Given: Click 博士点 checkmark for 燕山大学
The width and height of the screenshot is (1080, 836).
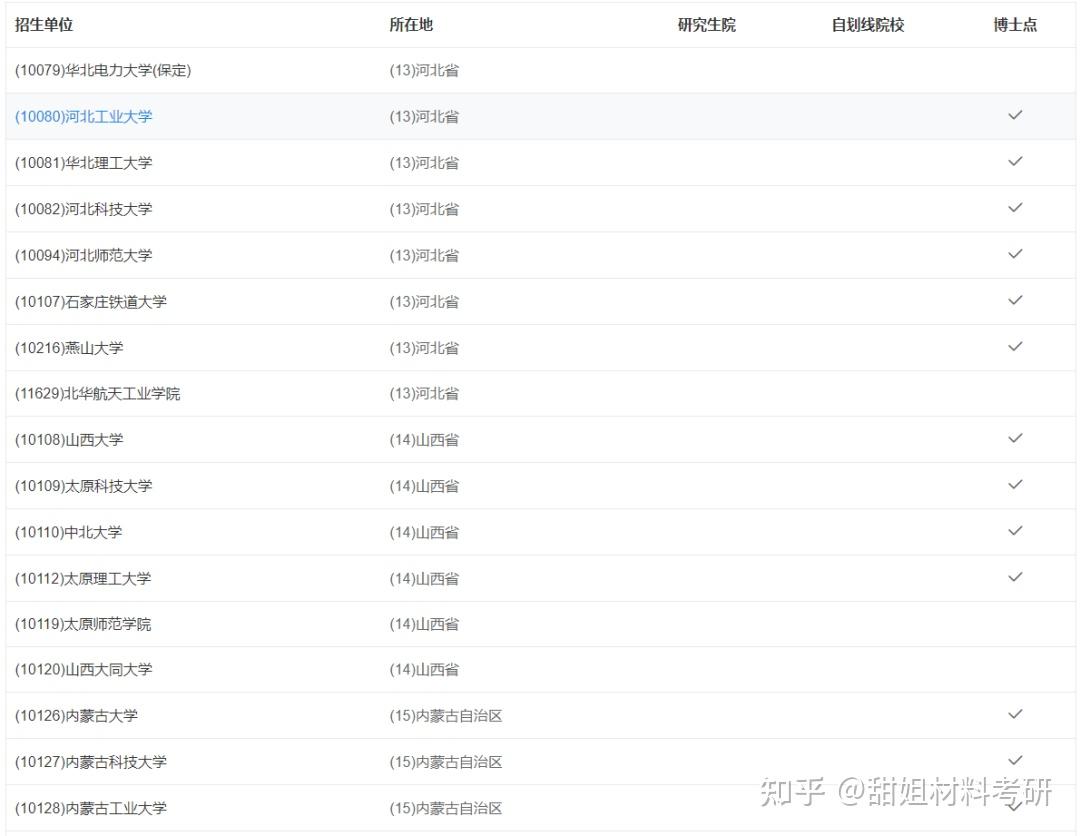Looking at the screenshot, I should pos(1015,346).
